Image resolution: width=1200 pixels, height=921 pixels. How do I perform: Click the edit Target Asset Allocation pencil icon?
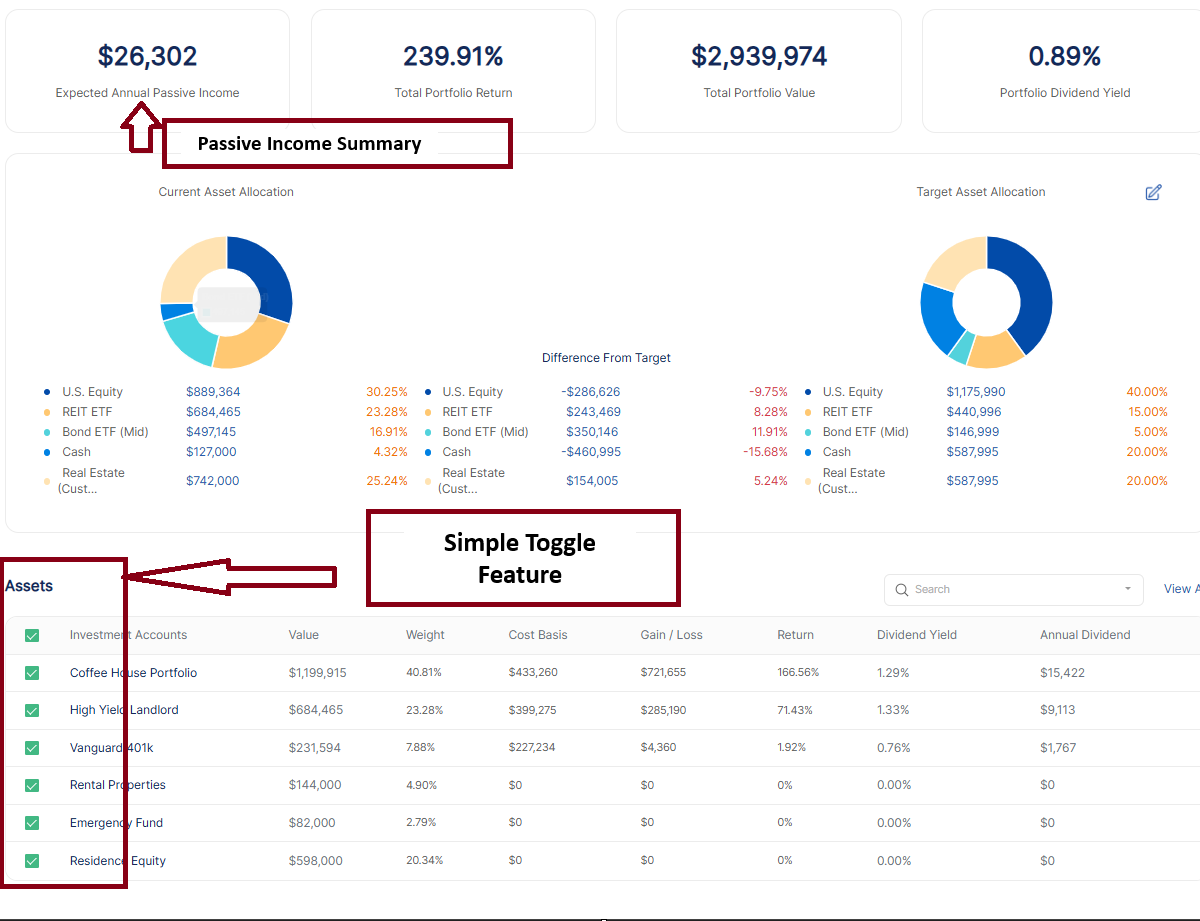pyautogui.click(x=1153, y=192)
